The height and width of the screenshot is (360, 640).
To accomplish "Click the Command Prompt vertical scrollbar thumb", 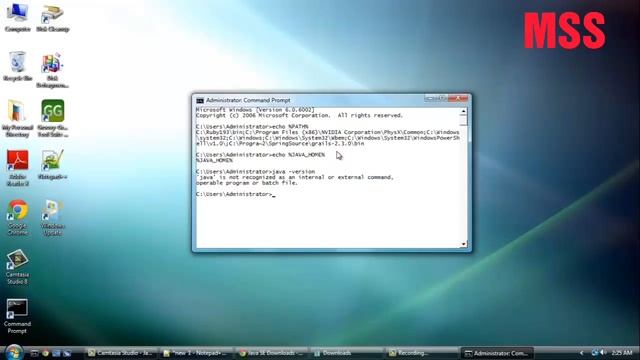I will coord(463,120).
